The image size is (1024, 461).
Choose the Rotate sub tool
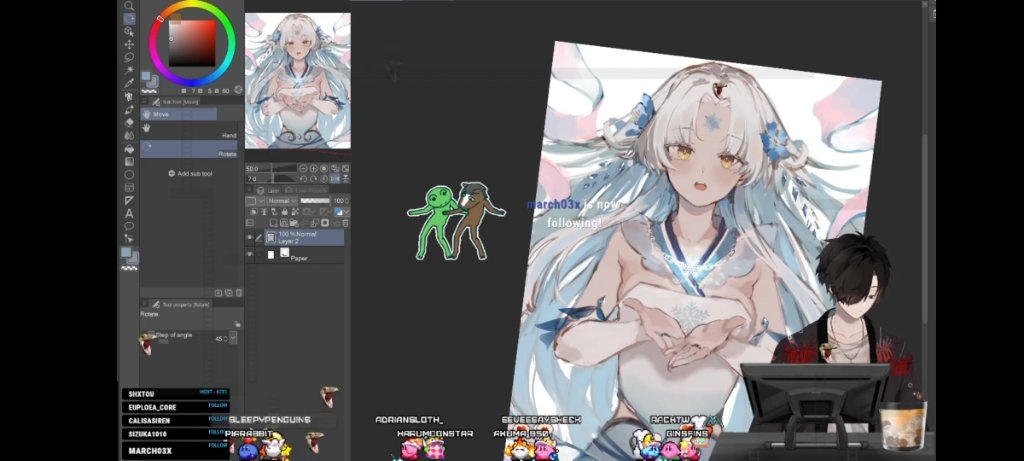(x=189, y=149)
